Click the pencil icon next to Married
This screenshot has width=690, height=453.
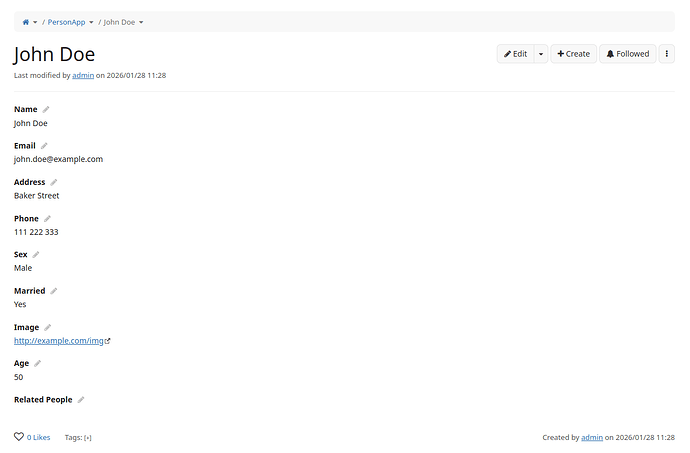coord(54,291)
